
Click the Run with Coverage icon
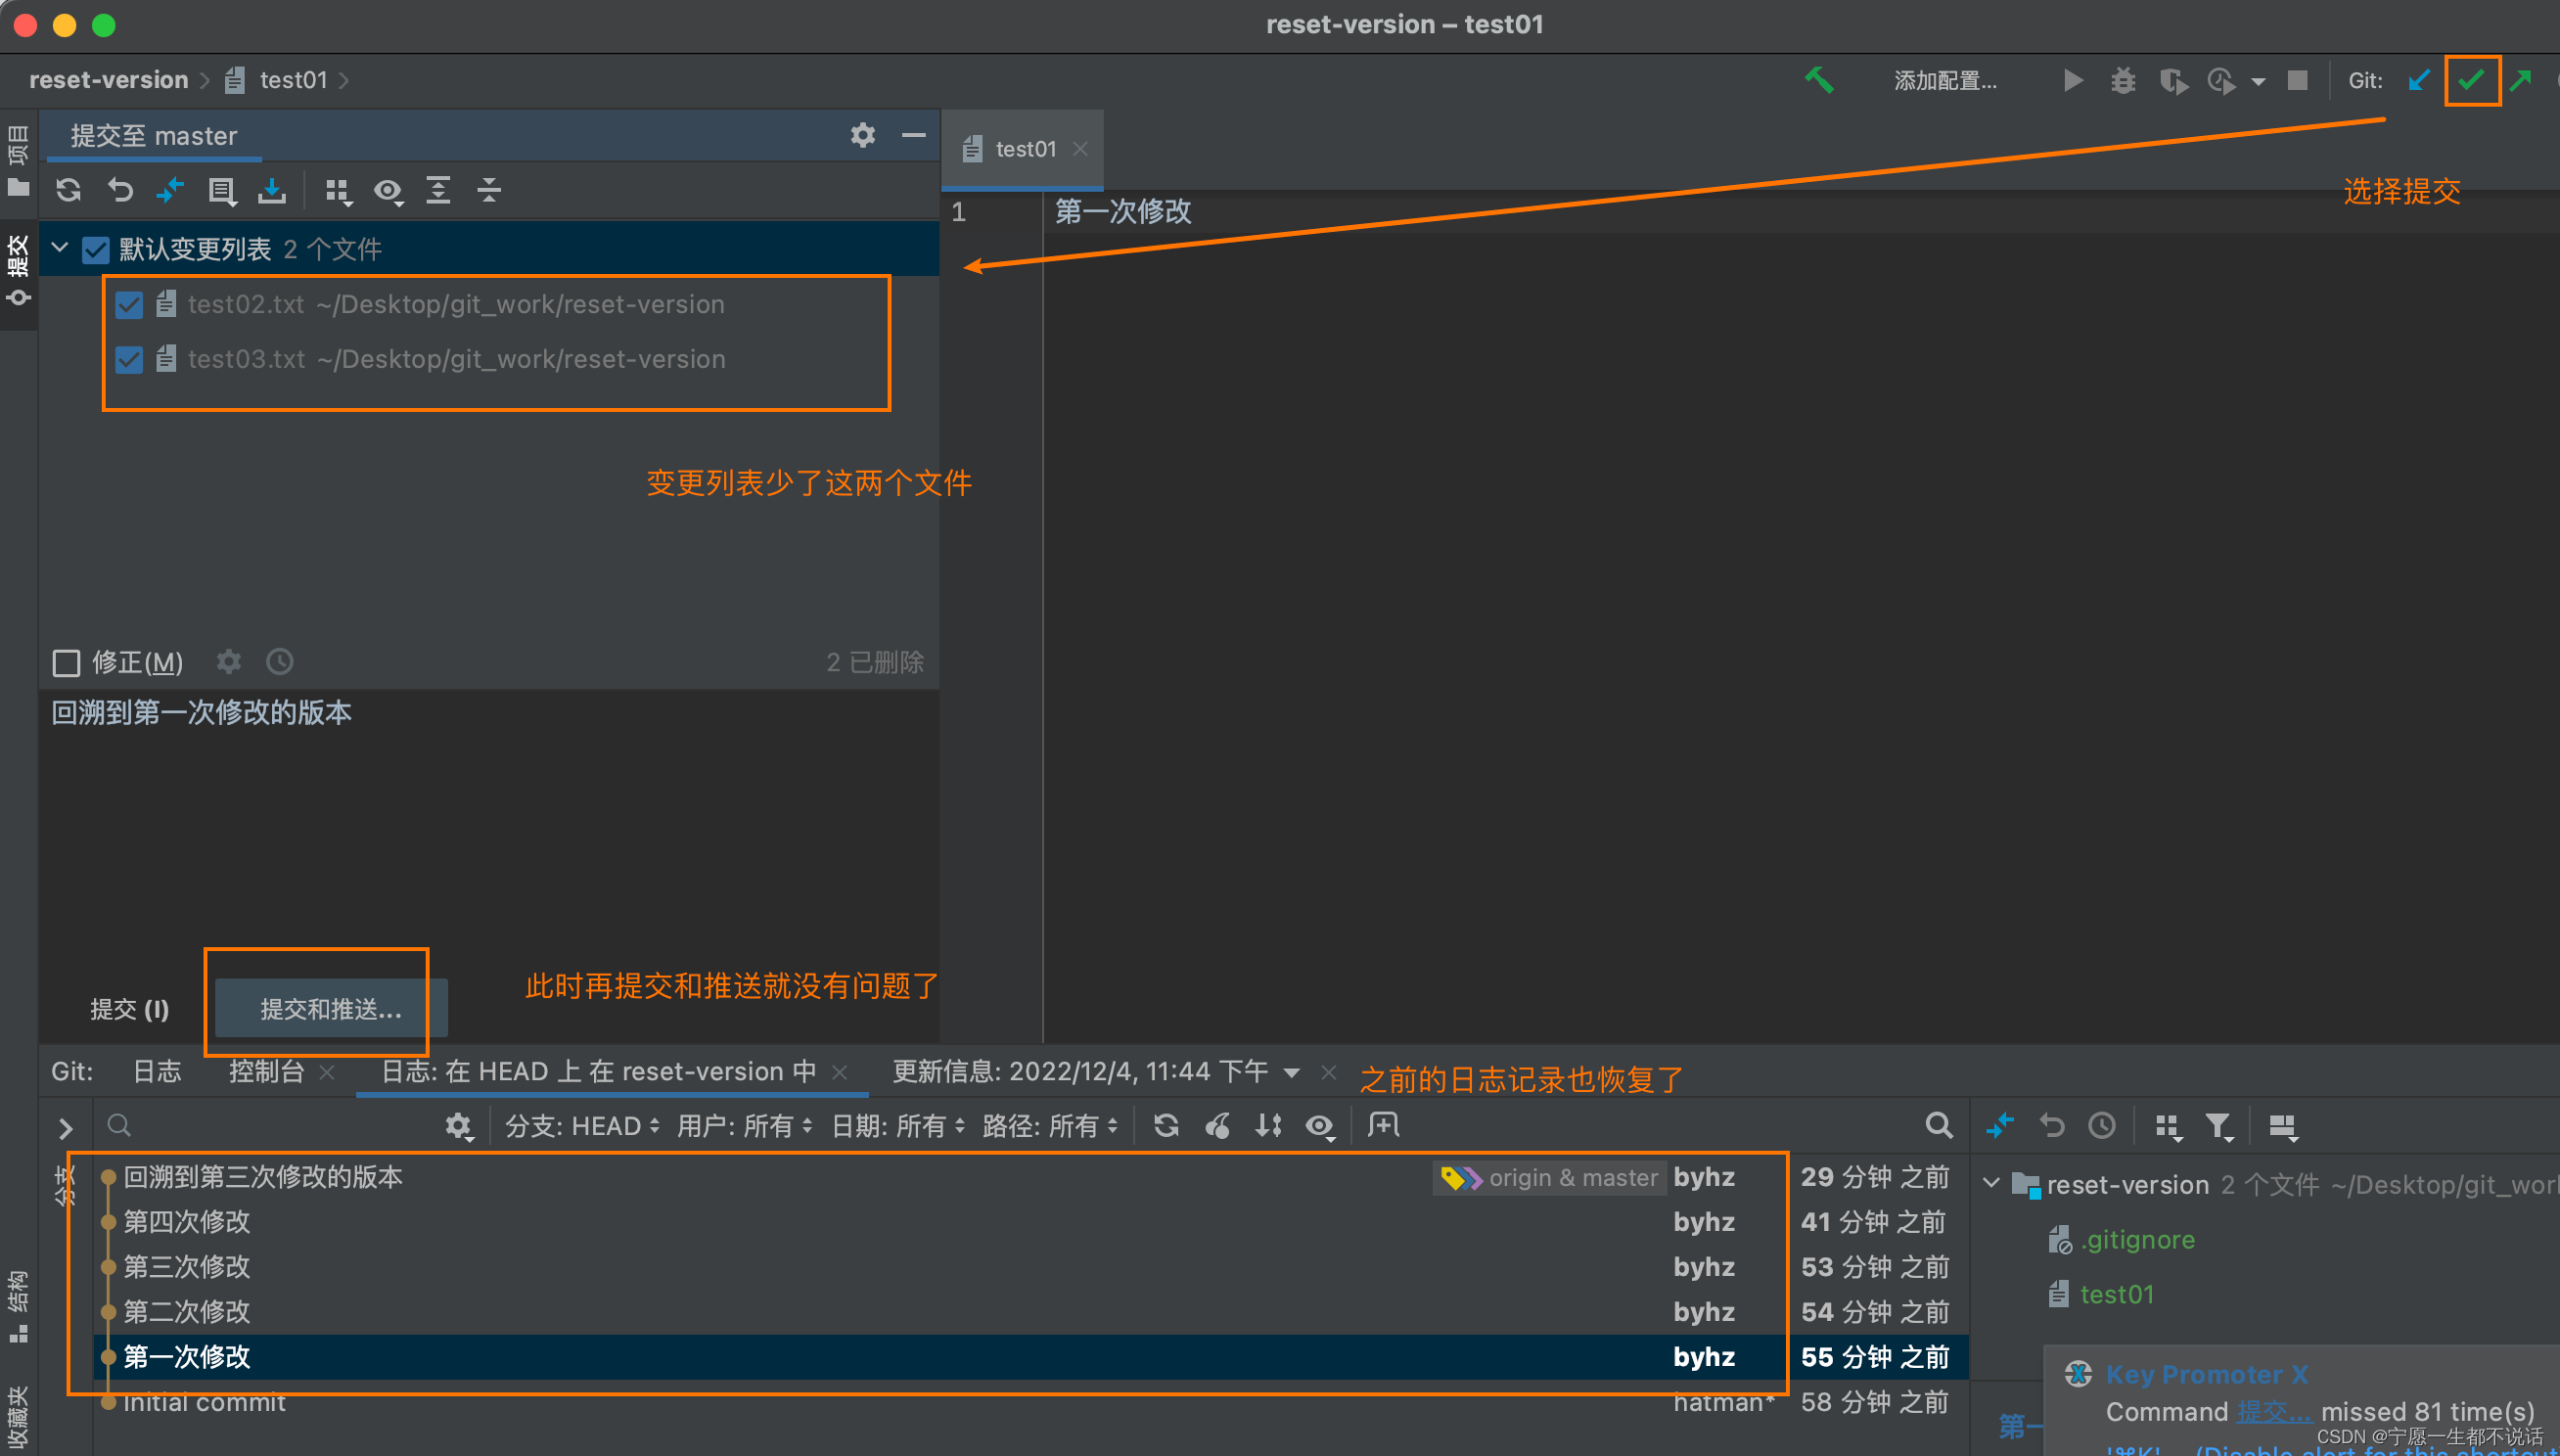[2173, 80]
